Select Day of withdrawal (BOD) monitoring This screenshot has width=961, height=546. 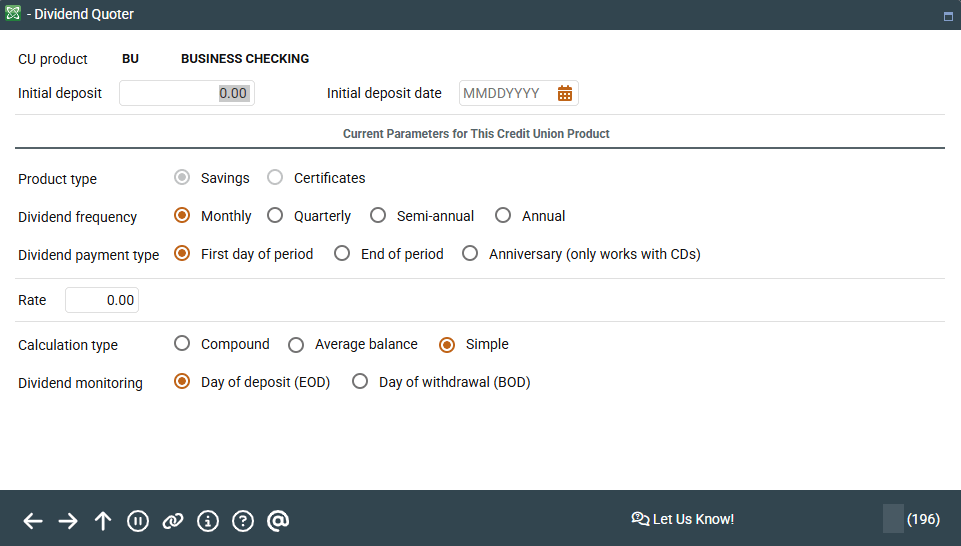[x=360, y=382]
